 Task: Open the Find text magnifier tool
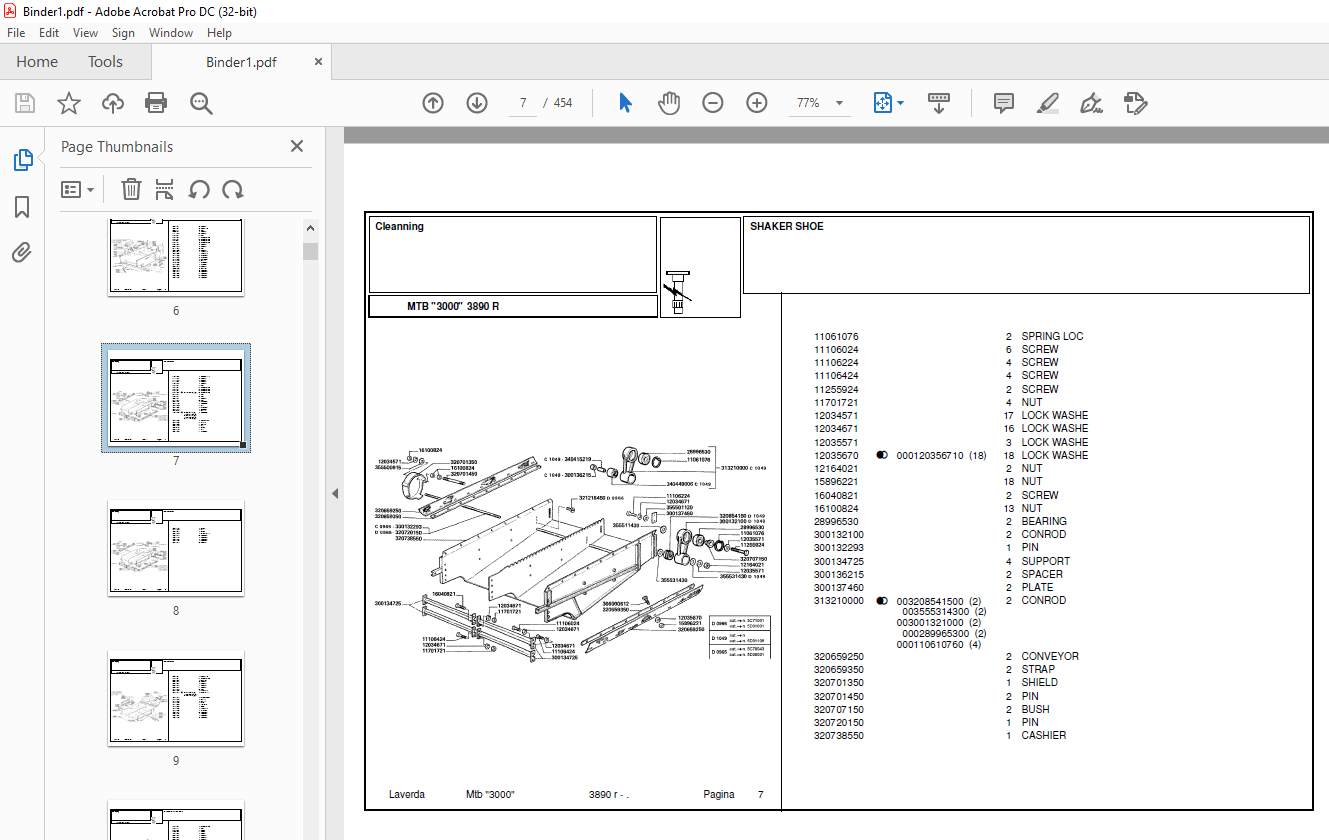click(x=201, y=103)
